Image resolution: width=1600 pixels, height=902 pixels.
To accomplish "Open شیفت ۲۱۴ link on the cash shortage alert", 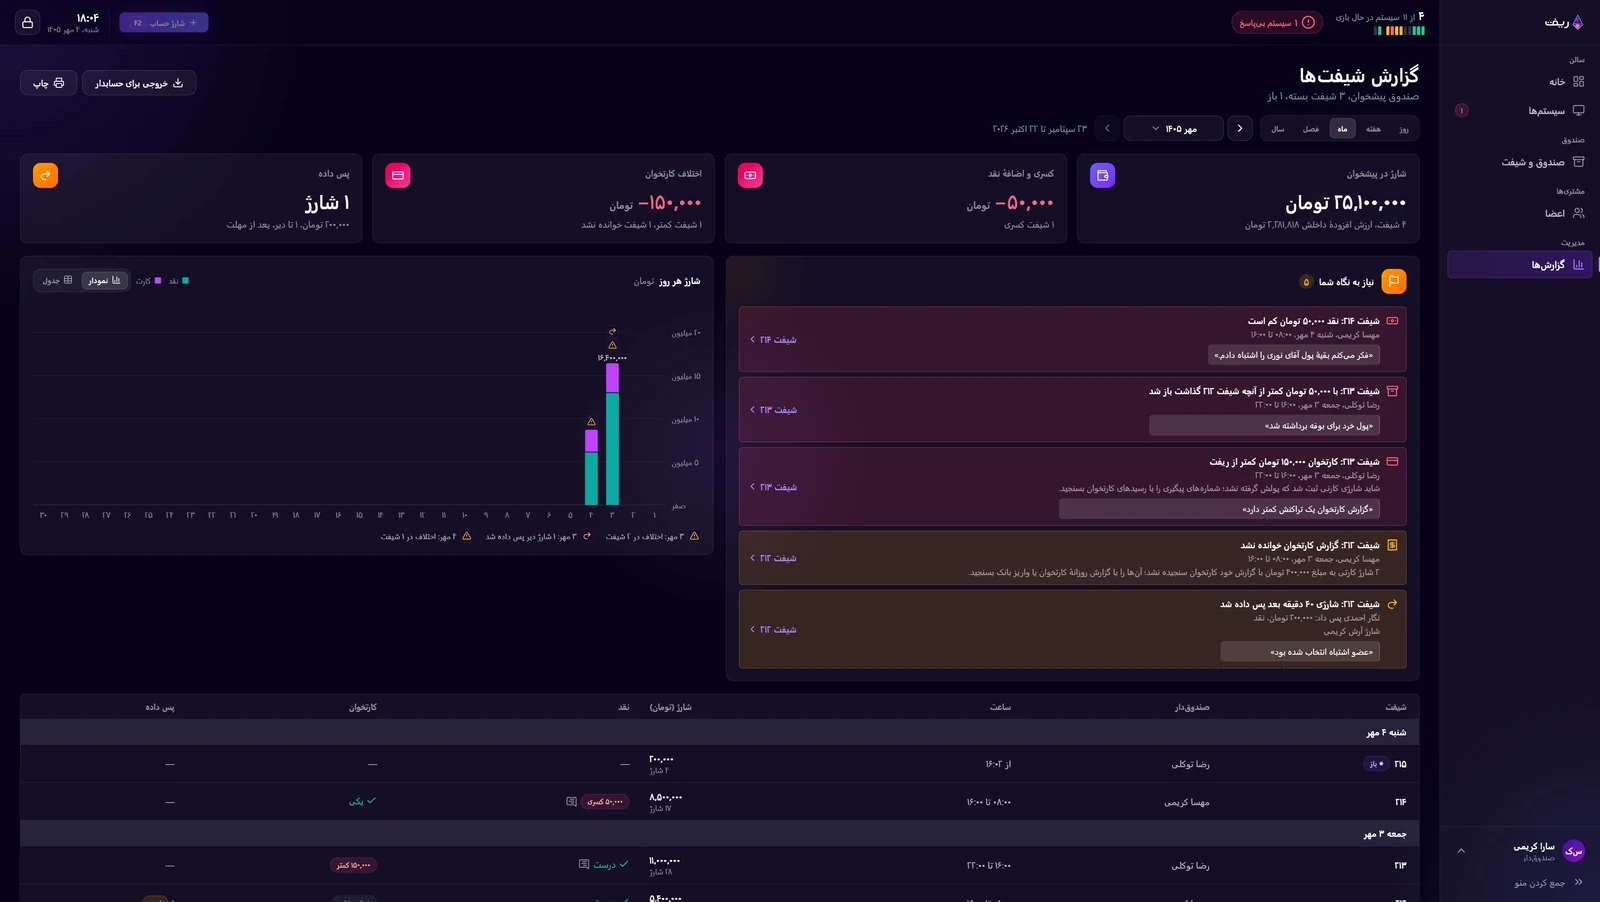I will click(773, 340).
